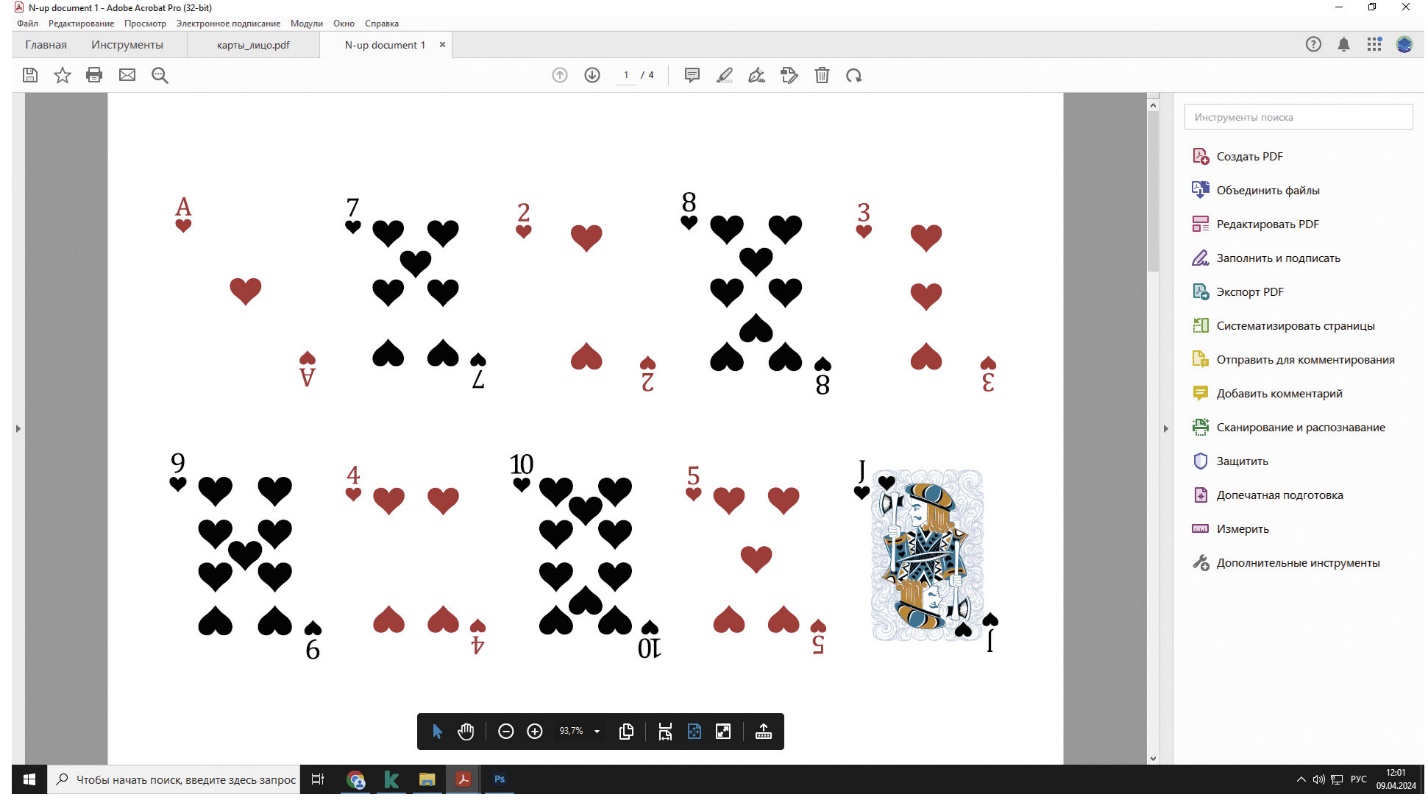Click Экспорт PDF in the tools pane

pyautogui.click(x=1251, y=292)
